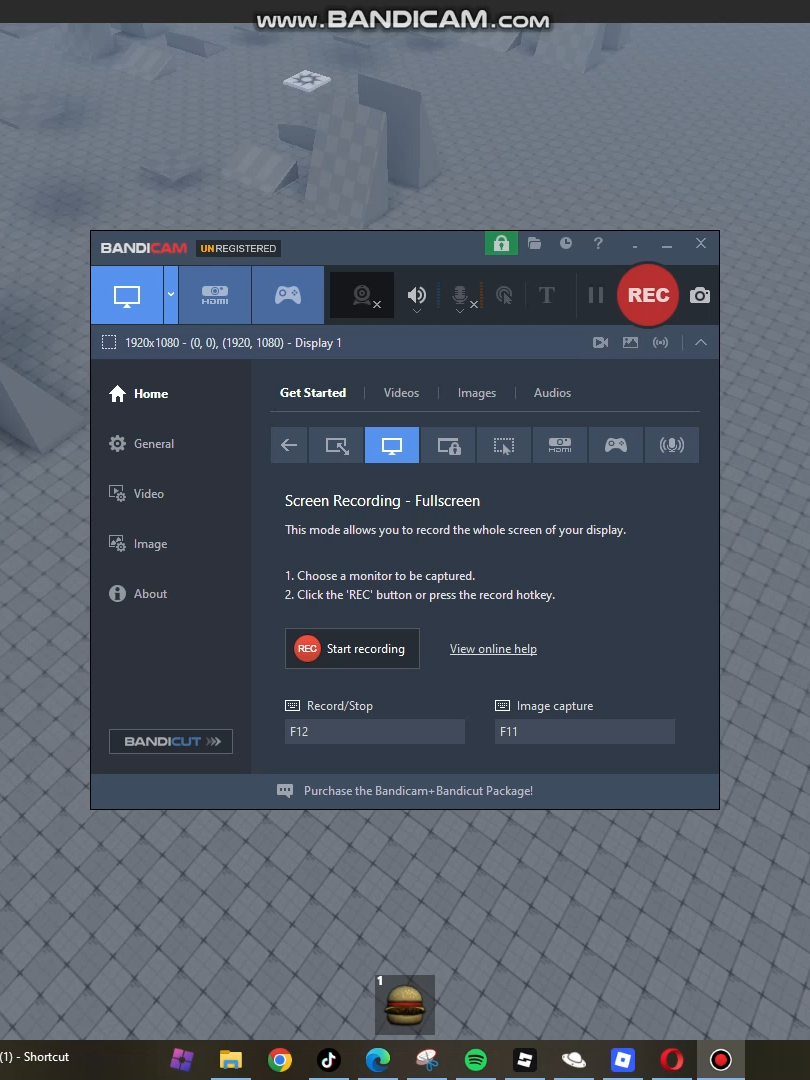Click Purchase the Bandicam+Bandicut Package banner
Image resolution: width=810 pixels, height=1080 pixels.
pos(405,791)
